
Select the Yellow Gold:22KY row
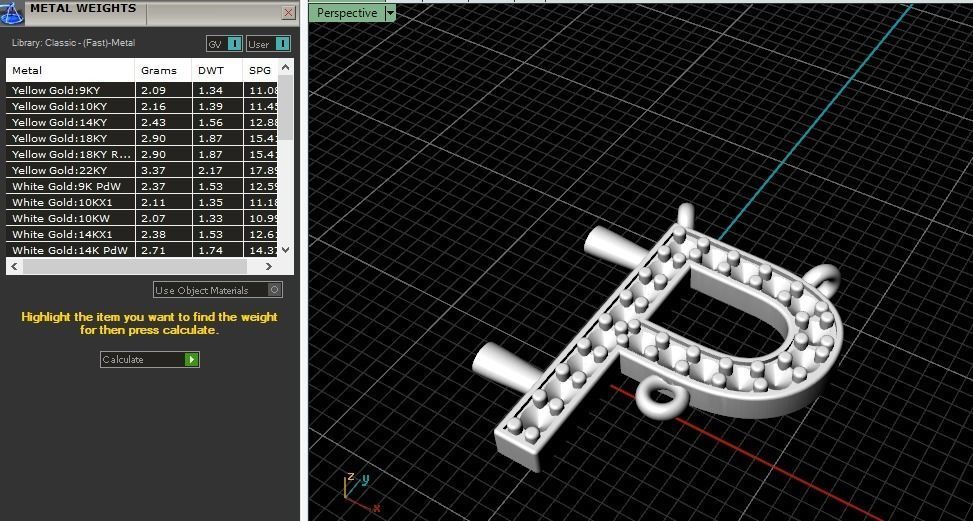(x=141, y=170)
